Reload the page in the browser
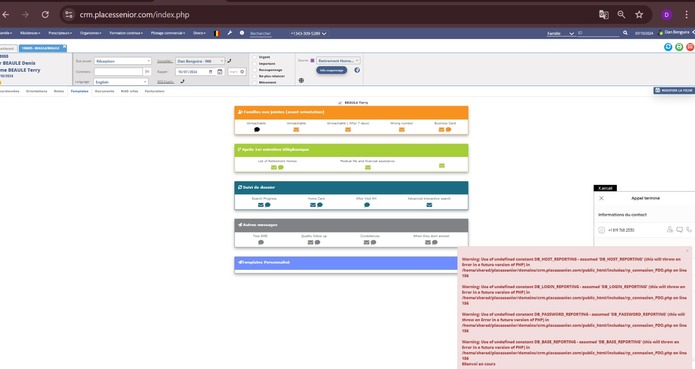The height and width of the screenshot is (369, 695). tap(45, 15)
